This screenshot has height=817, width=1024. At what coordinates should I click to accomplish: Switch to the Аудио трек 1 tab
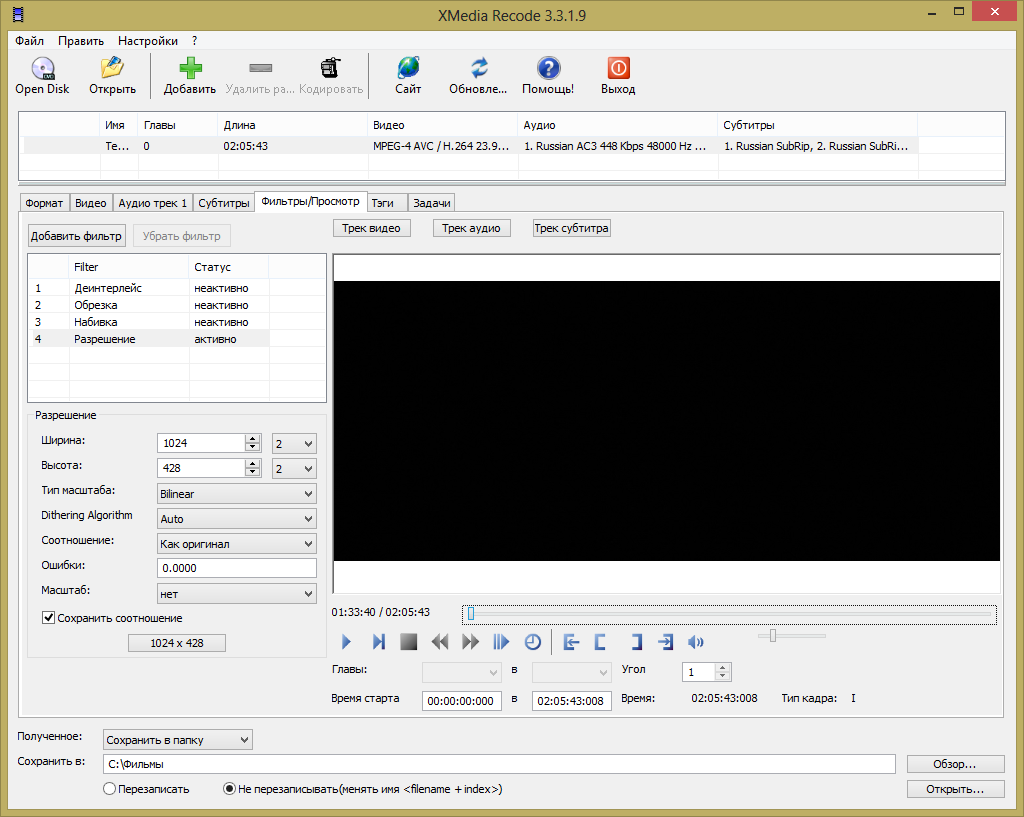coord(153,203)
